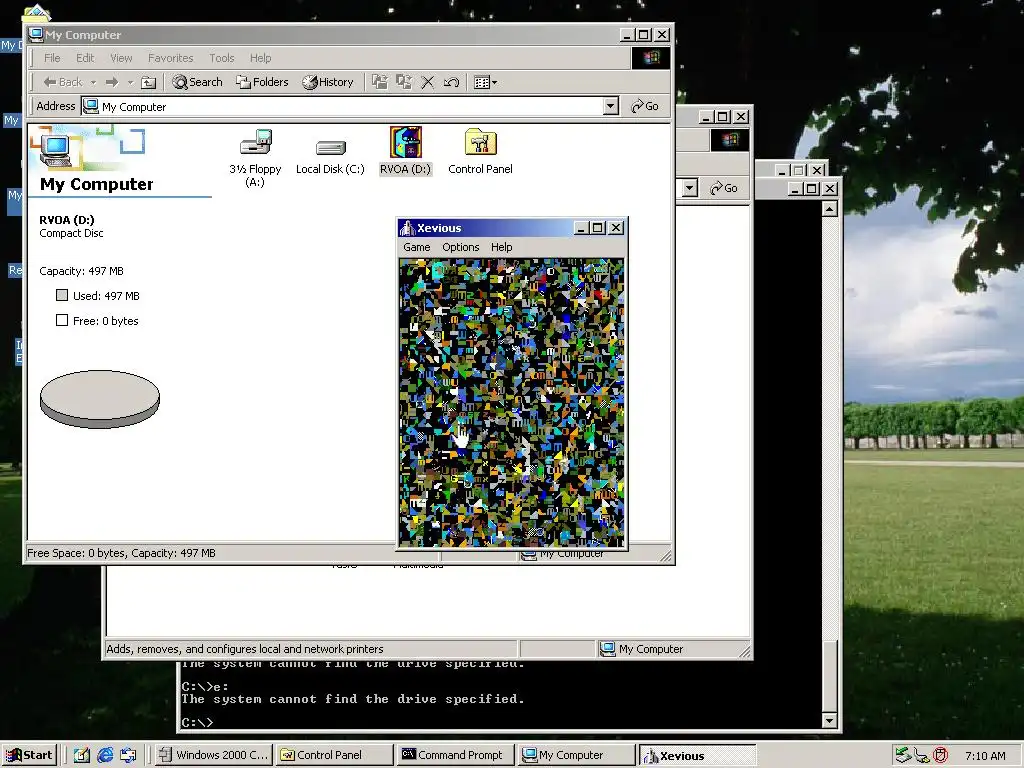Click the Xevious taskbar button

[x=697, y=756]
